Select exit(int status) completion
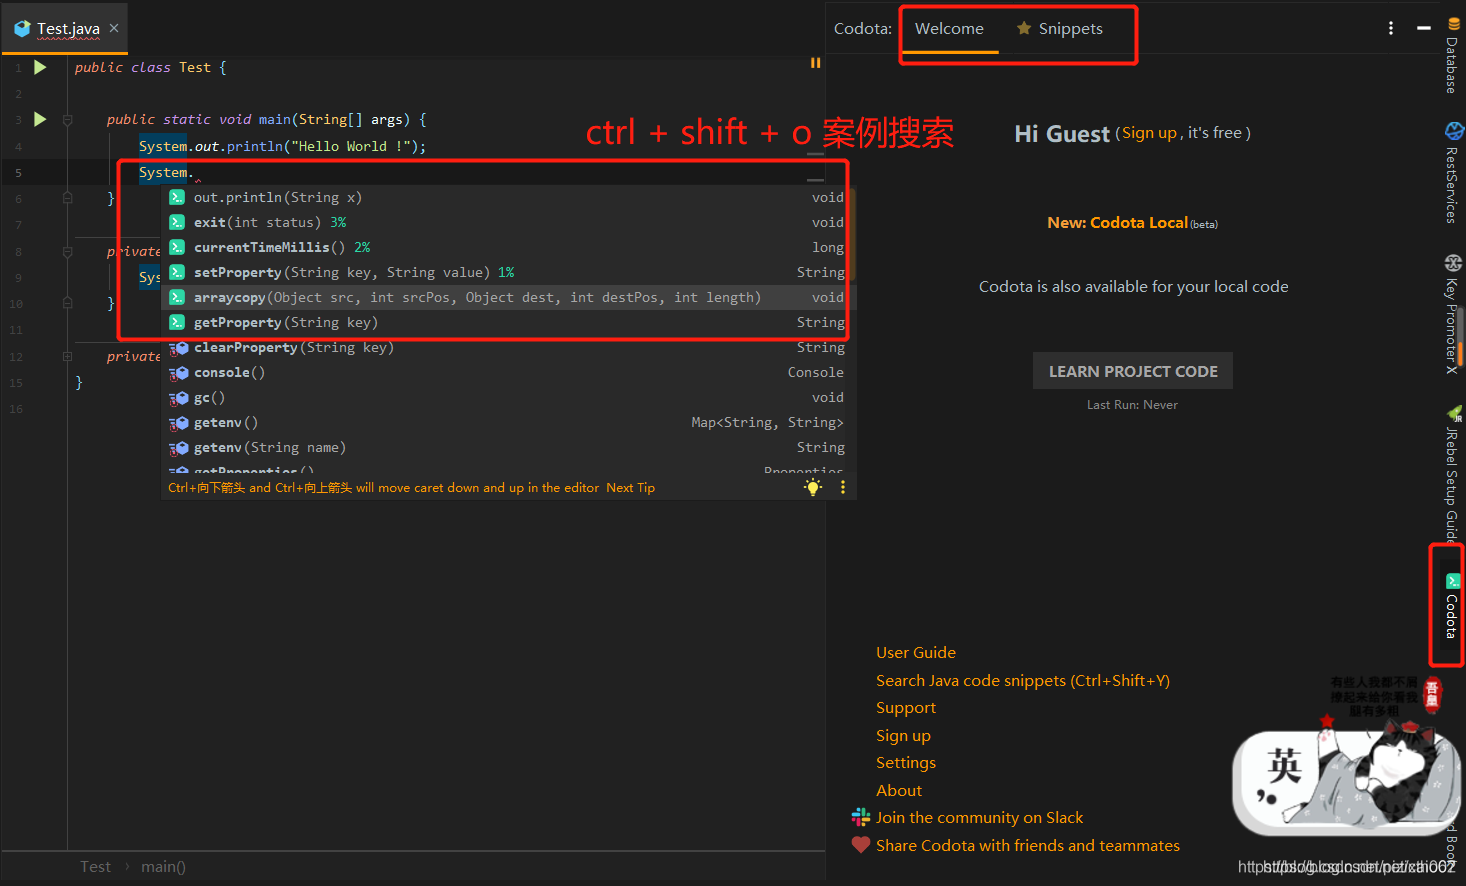 point(508,222)
